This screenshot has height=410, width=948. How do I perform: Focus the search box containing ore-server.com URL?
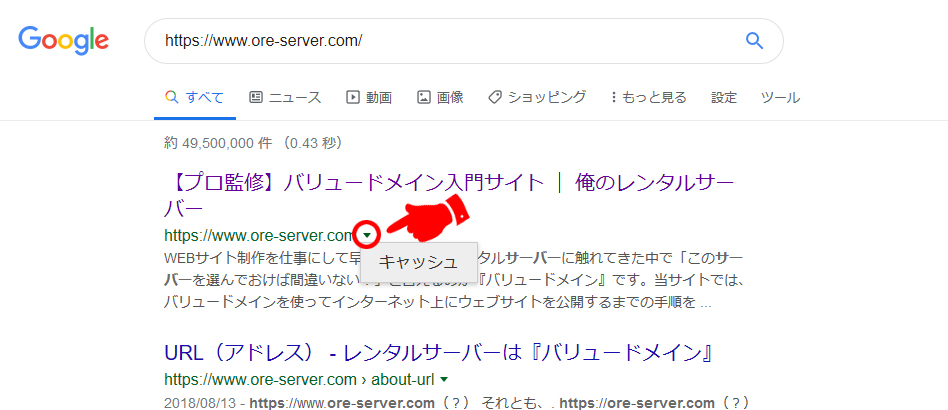click(x=440, y=41)
